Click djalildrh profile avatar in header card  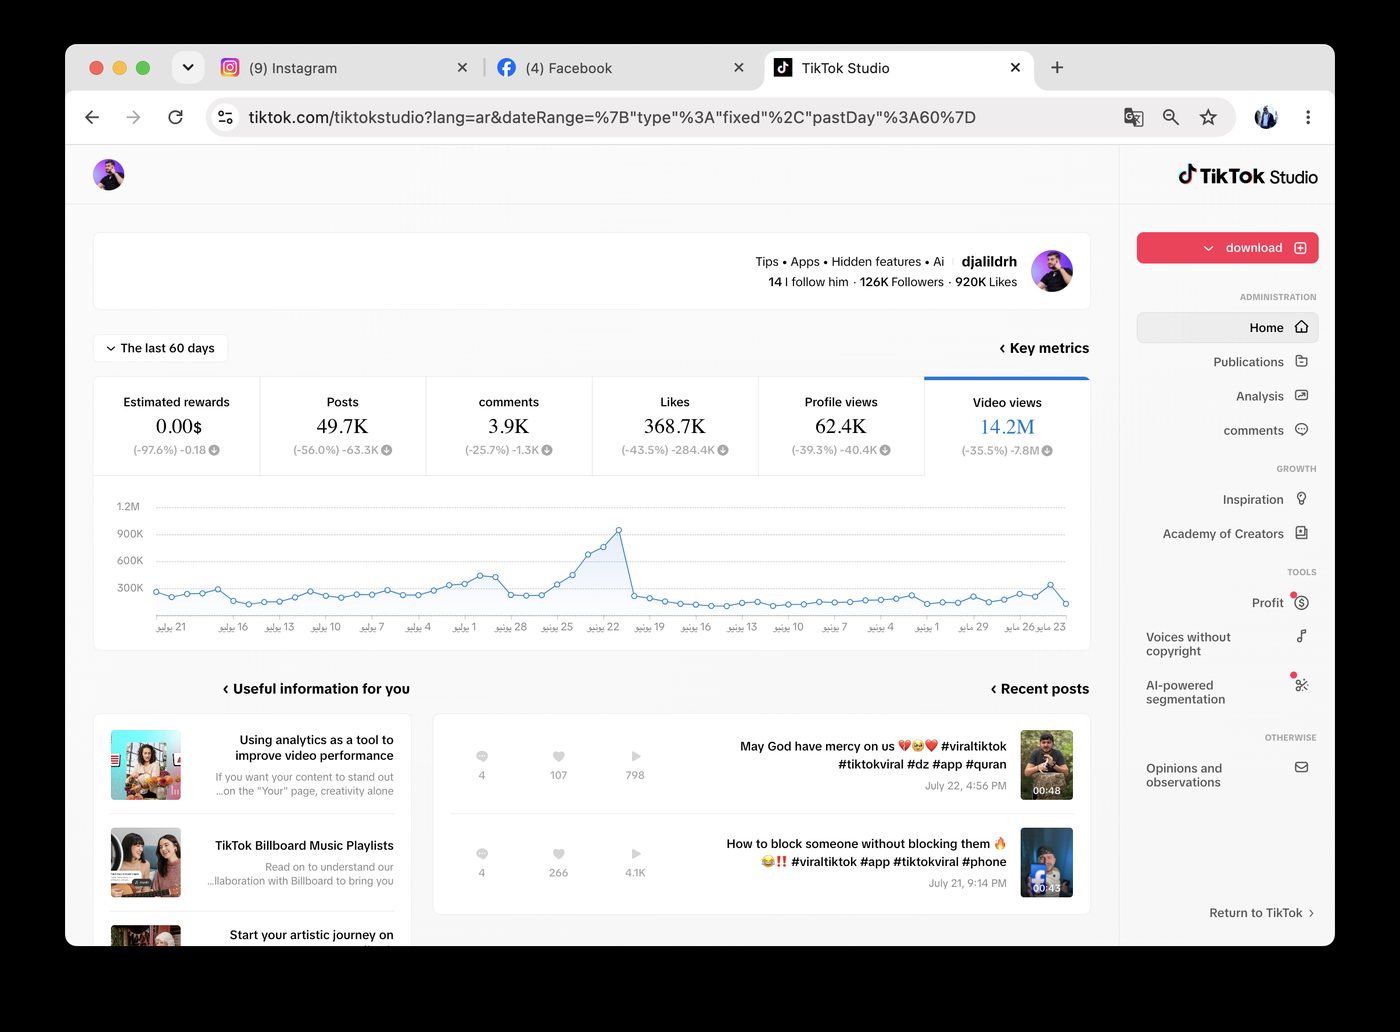(1052, 271)
